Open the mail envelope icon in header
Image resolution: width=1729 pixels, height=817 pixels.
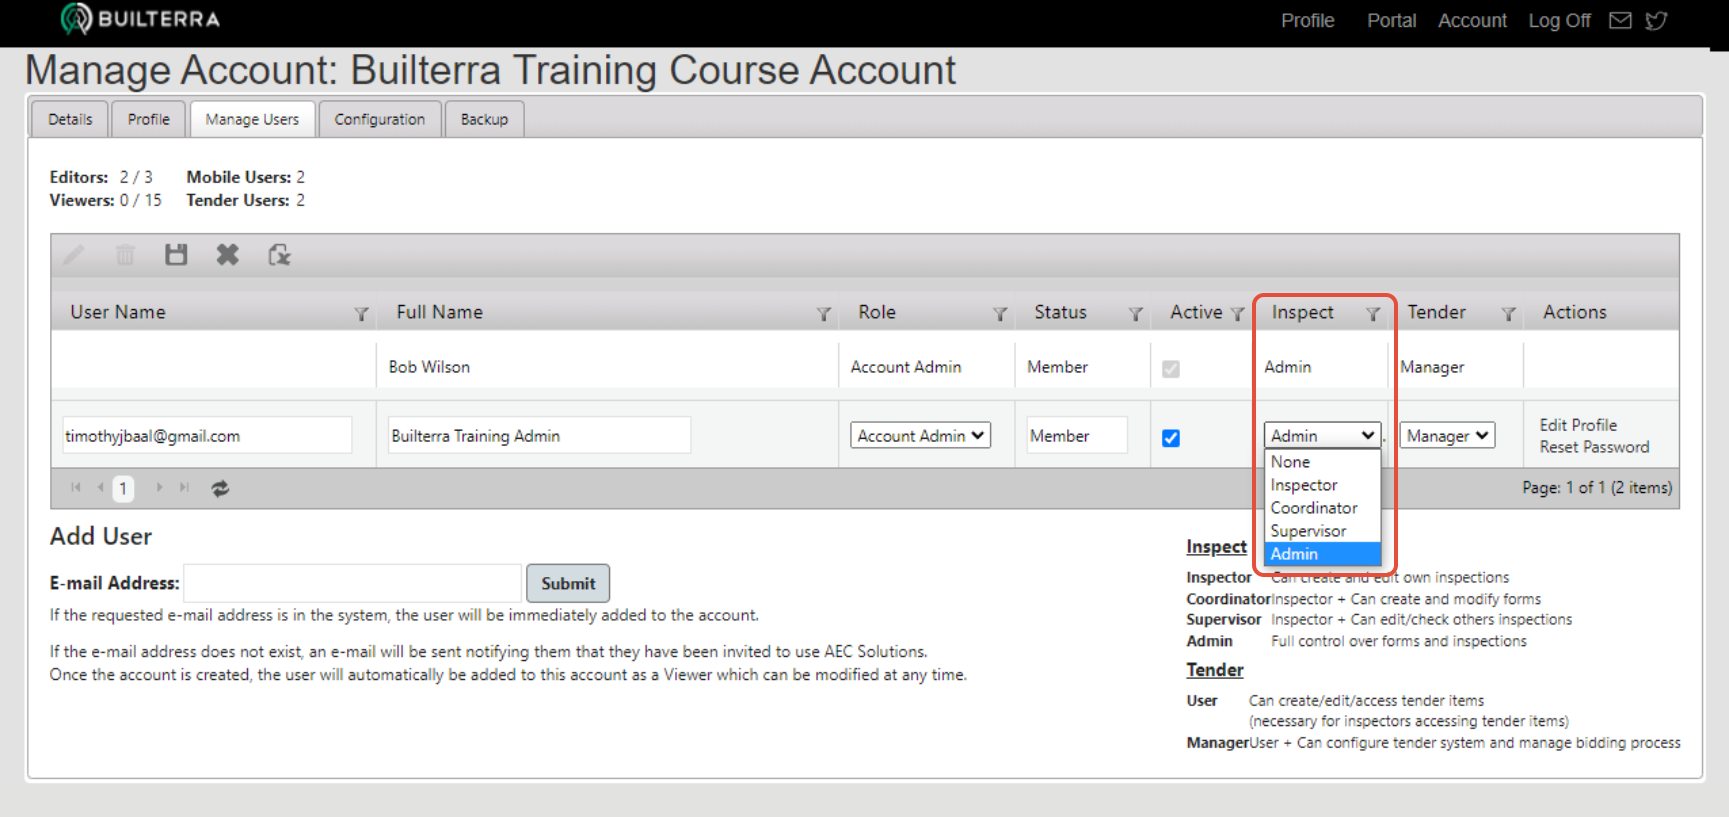tap(1620, 21)
